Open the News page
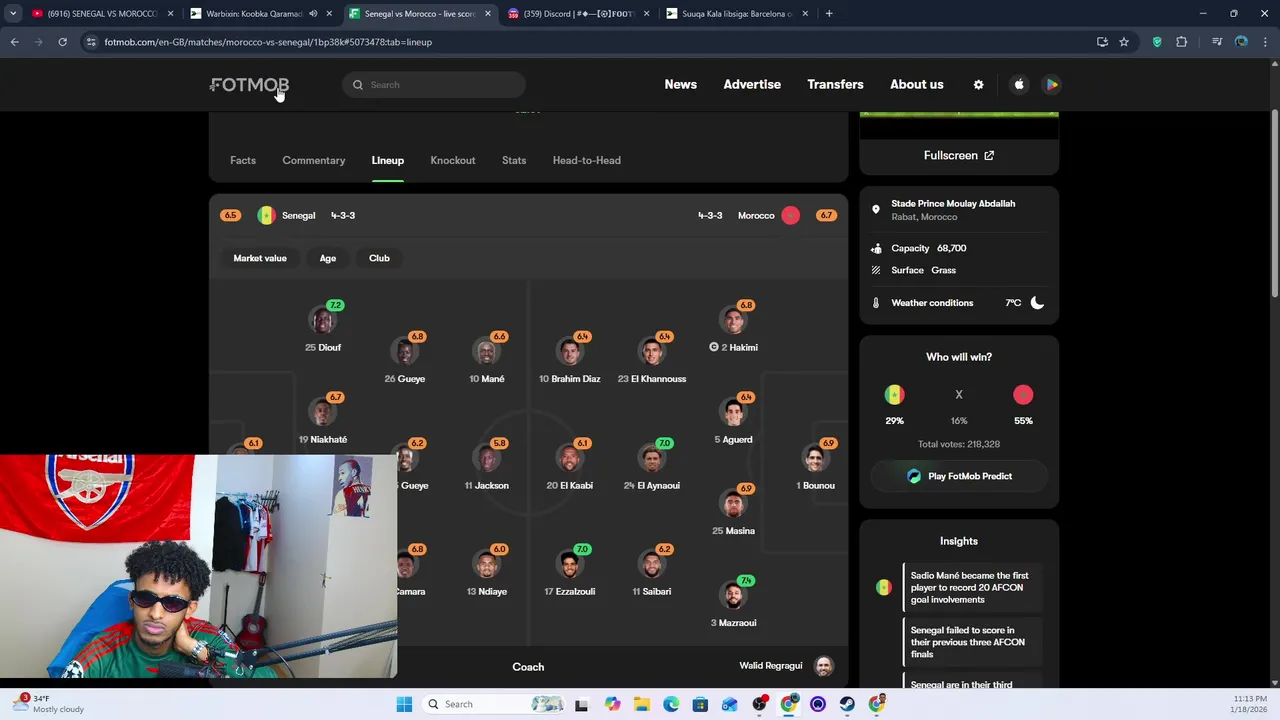Viewport: 1280px width, 720px height. point(681,85)
